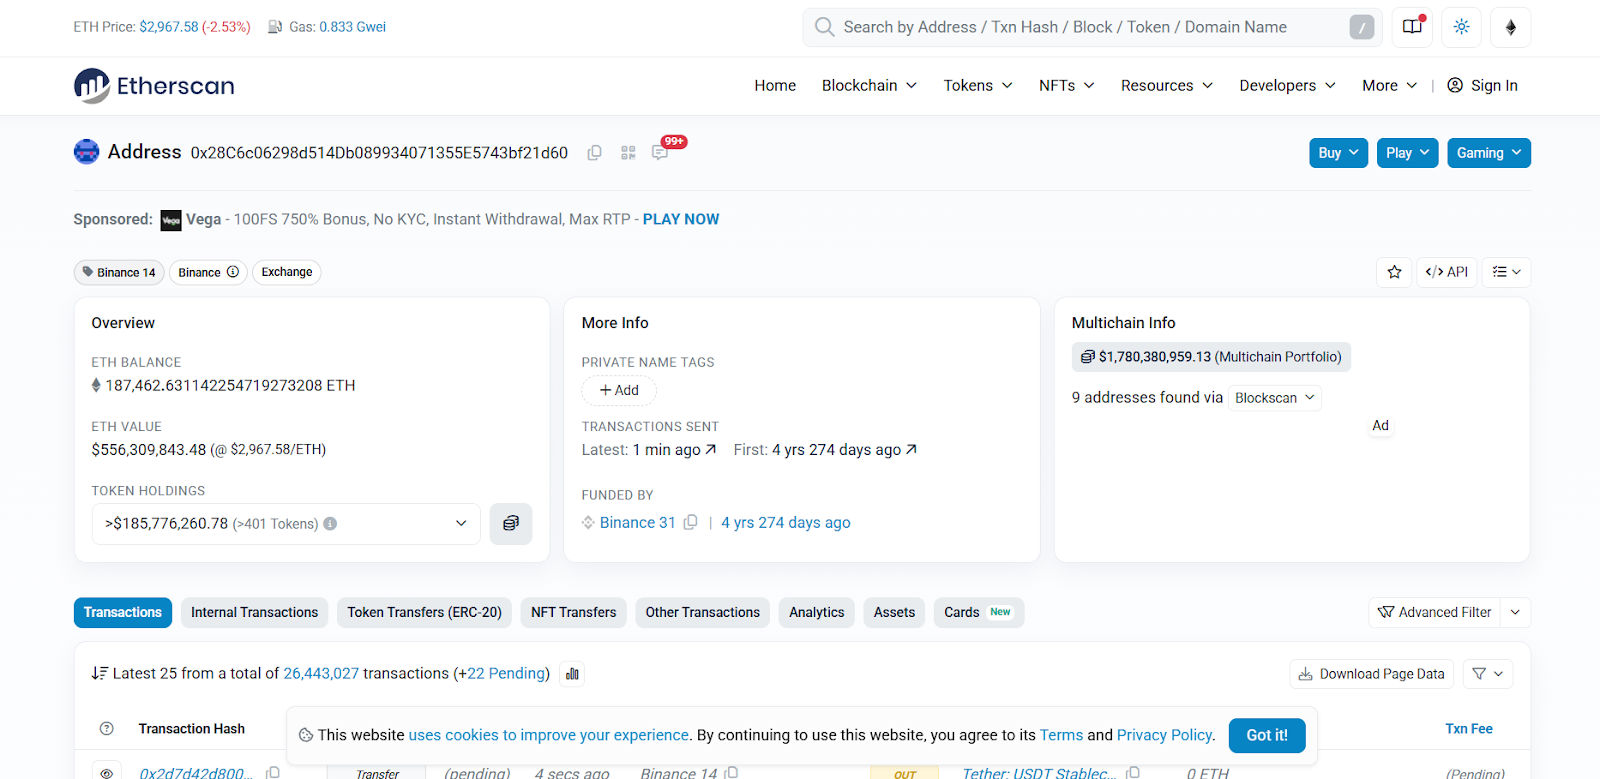
Task: Copy the address to clipboard
Action: tap(594, 153)
